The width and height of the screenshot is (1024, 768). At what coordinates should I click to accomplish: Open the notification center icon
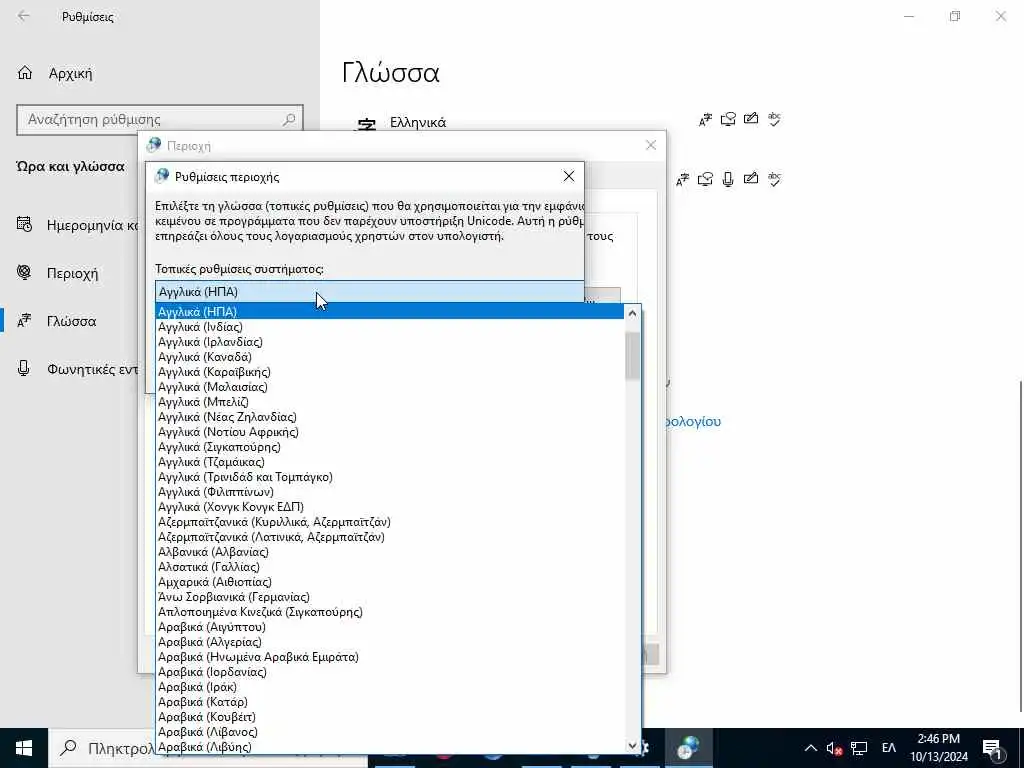click(993, 748)
